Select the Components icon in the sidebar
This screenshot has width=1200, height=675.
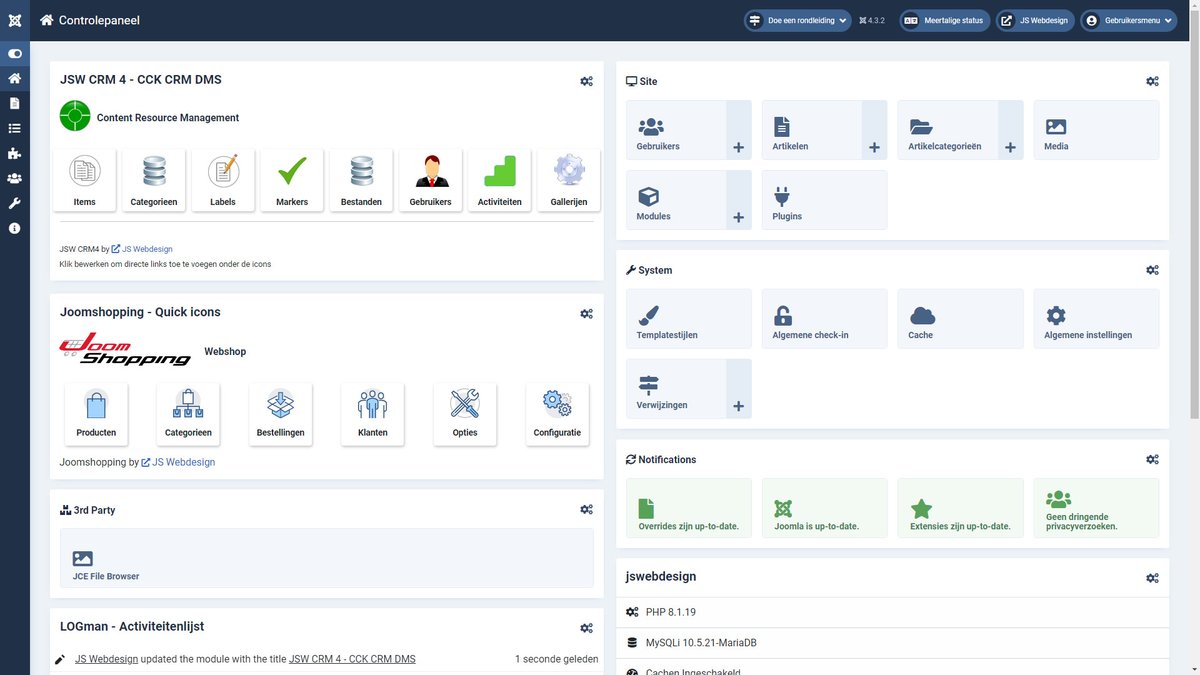(x=14, y=152)
